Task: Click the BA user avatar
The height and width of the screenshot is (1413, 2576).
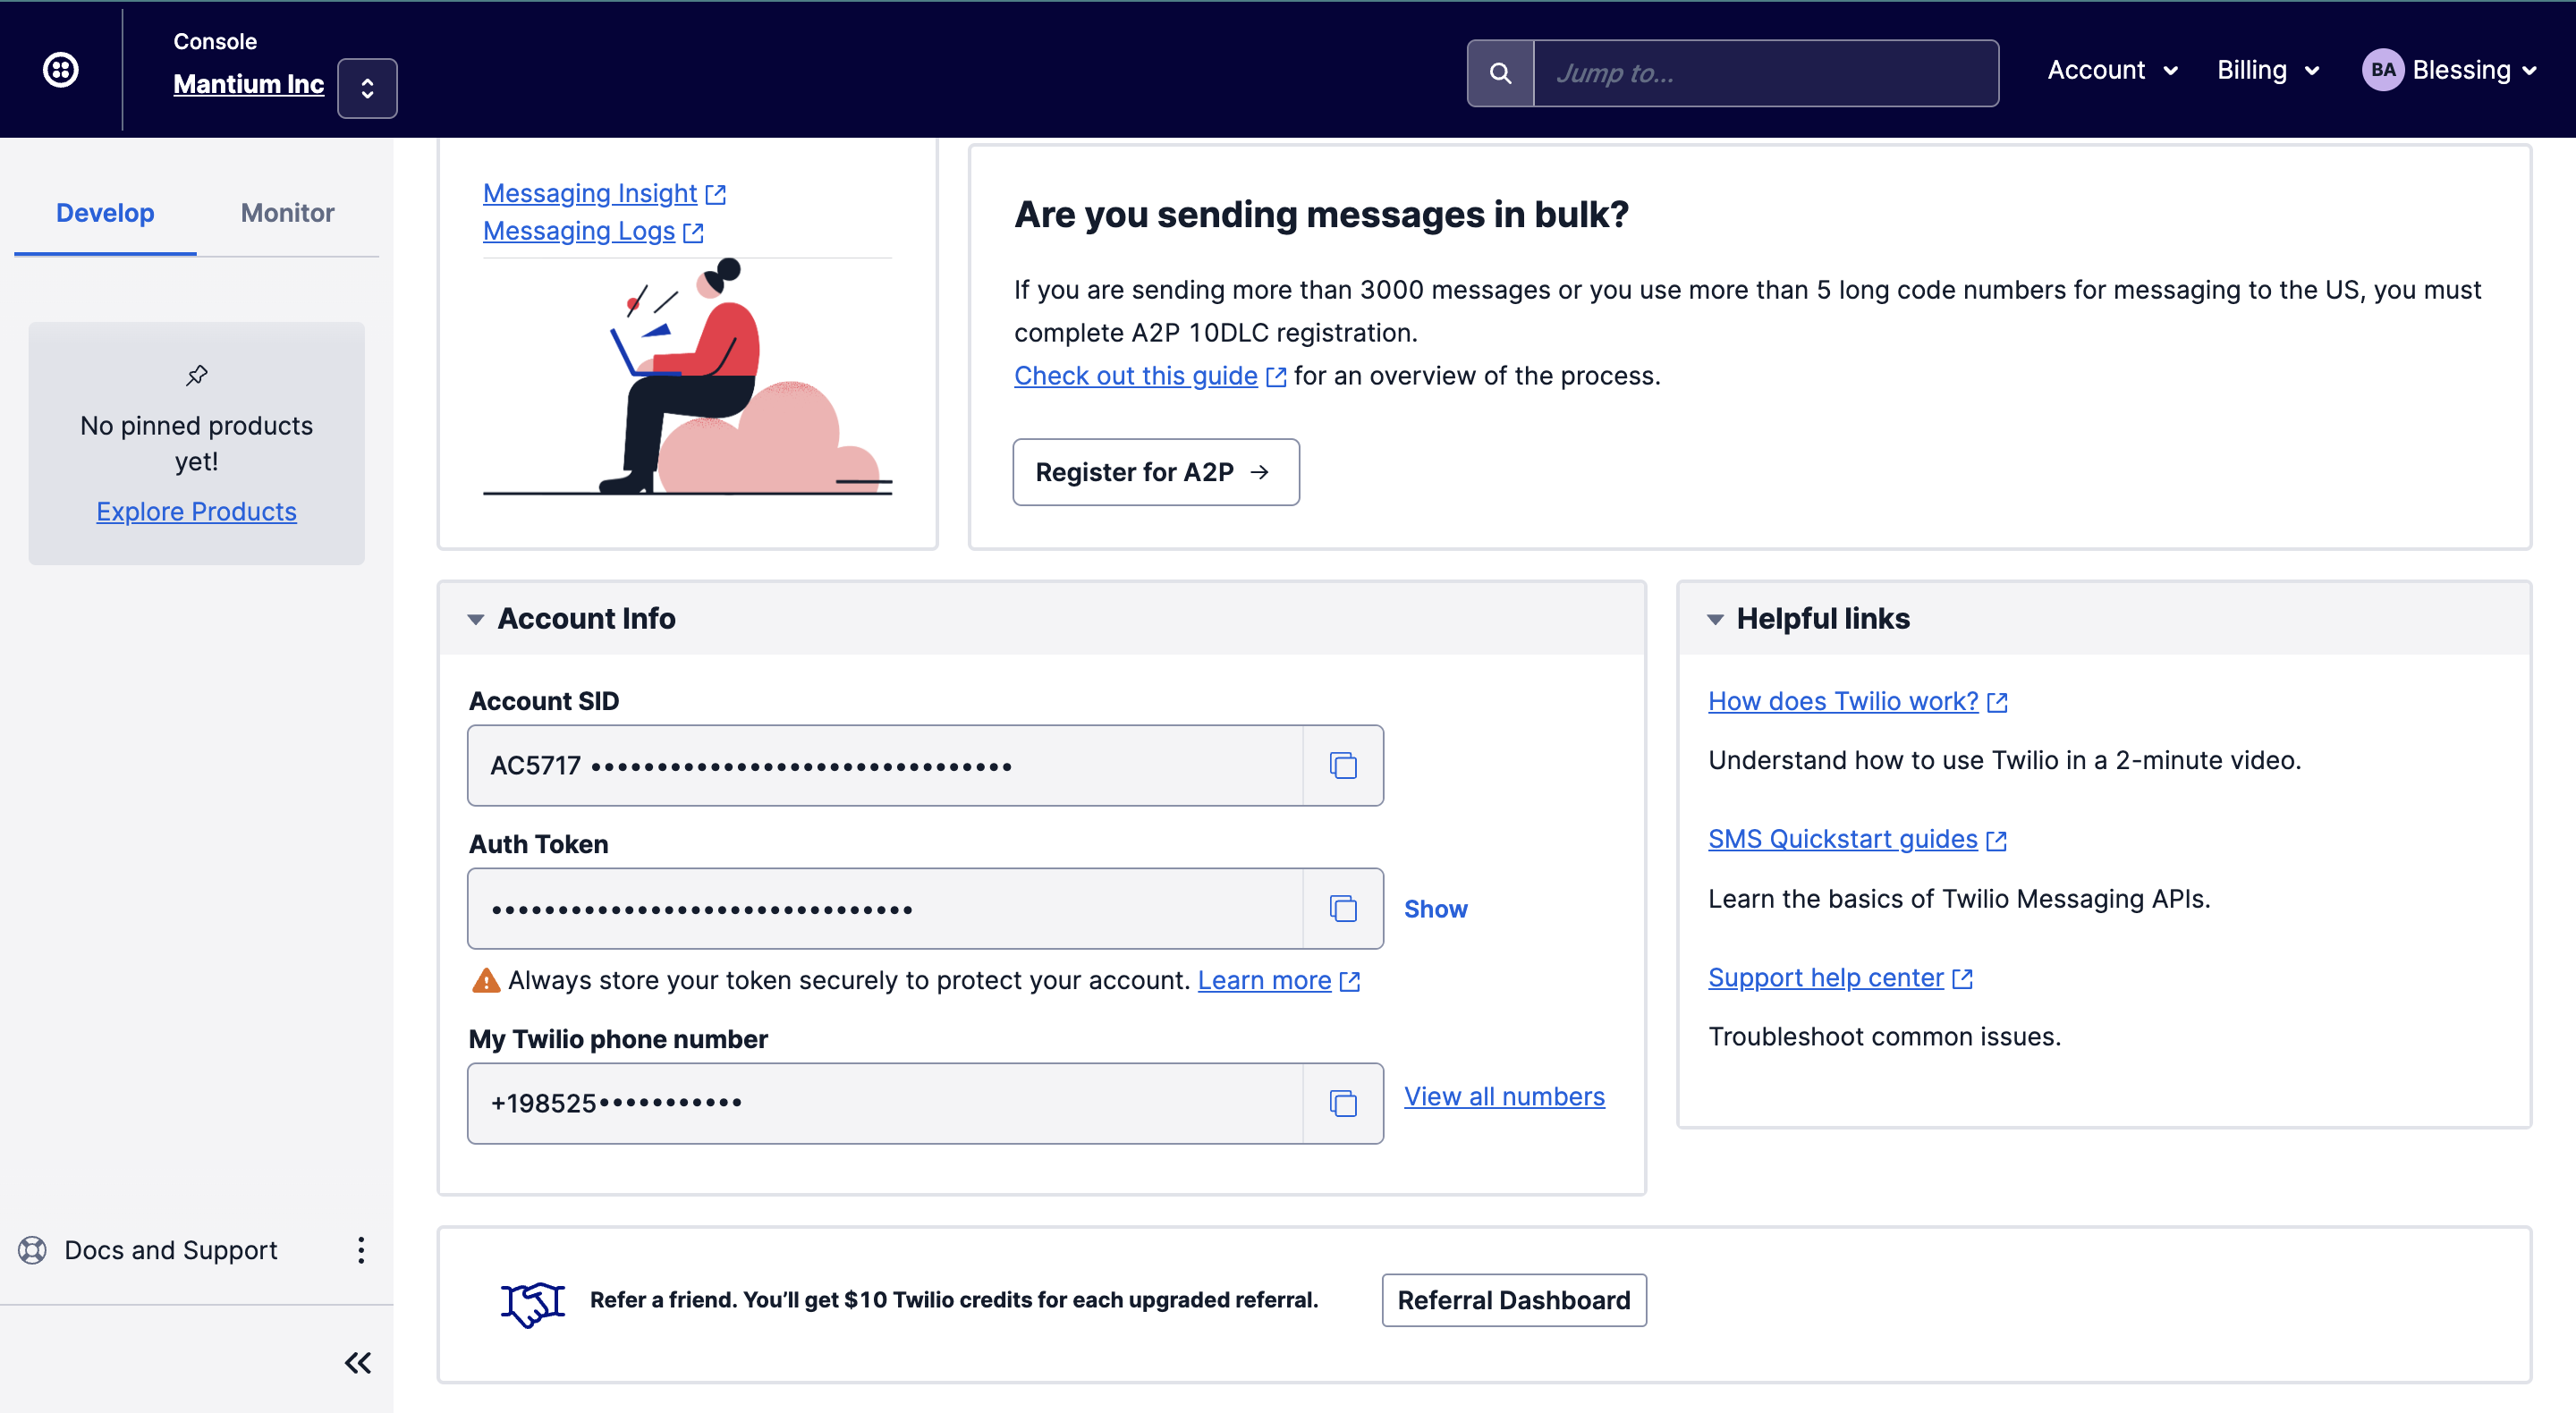Action: (2382, 70)
